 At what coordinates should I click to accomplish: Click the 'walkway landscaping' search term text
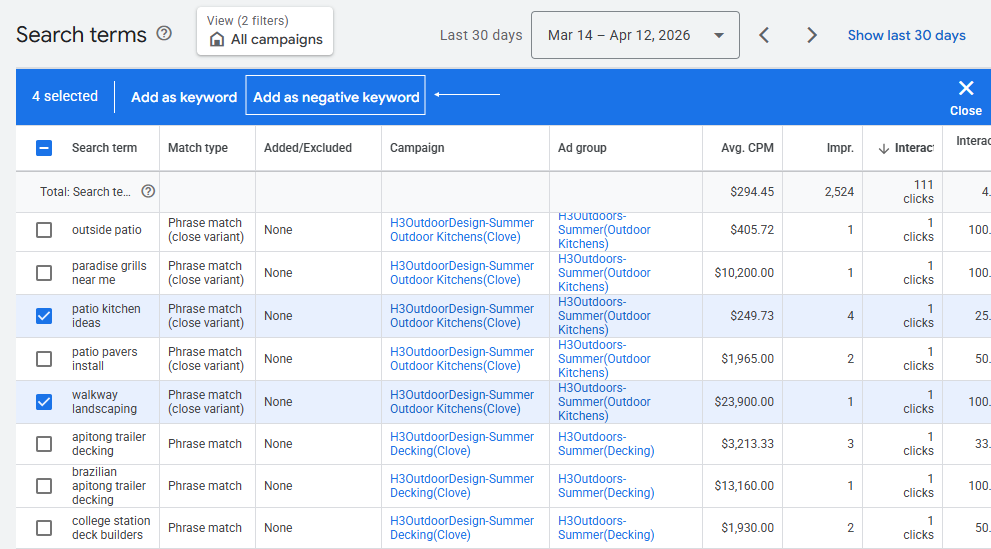pyautogui.click(x=104, y=402)
